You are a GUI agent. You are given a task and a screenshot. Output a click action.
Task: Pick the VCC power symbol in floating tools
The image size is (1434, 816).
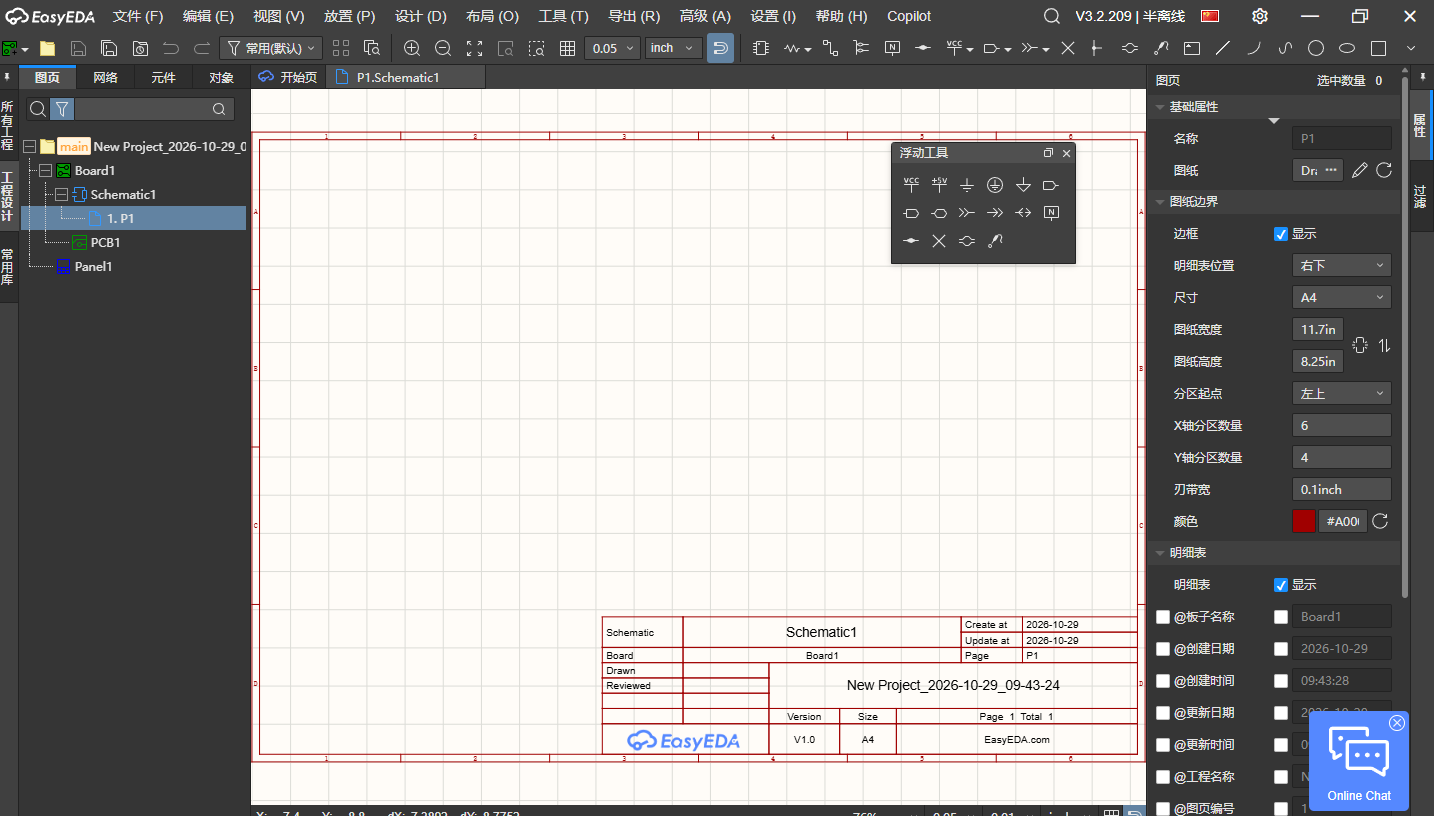coord(911,185)
